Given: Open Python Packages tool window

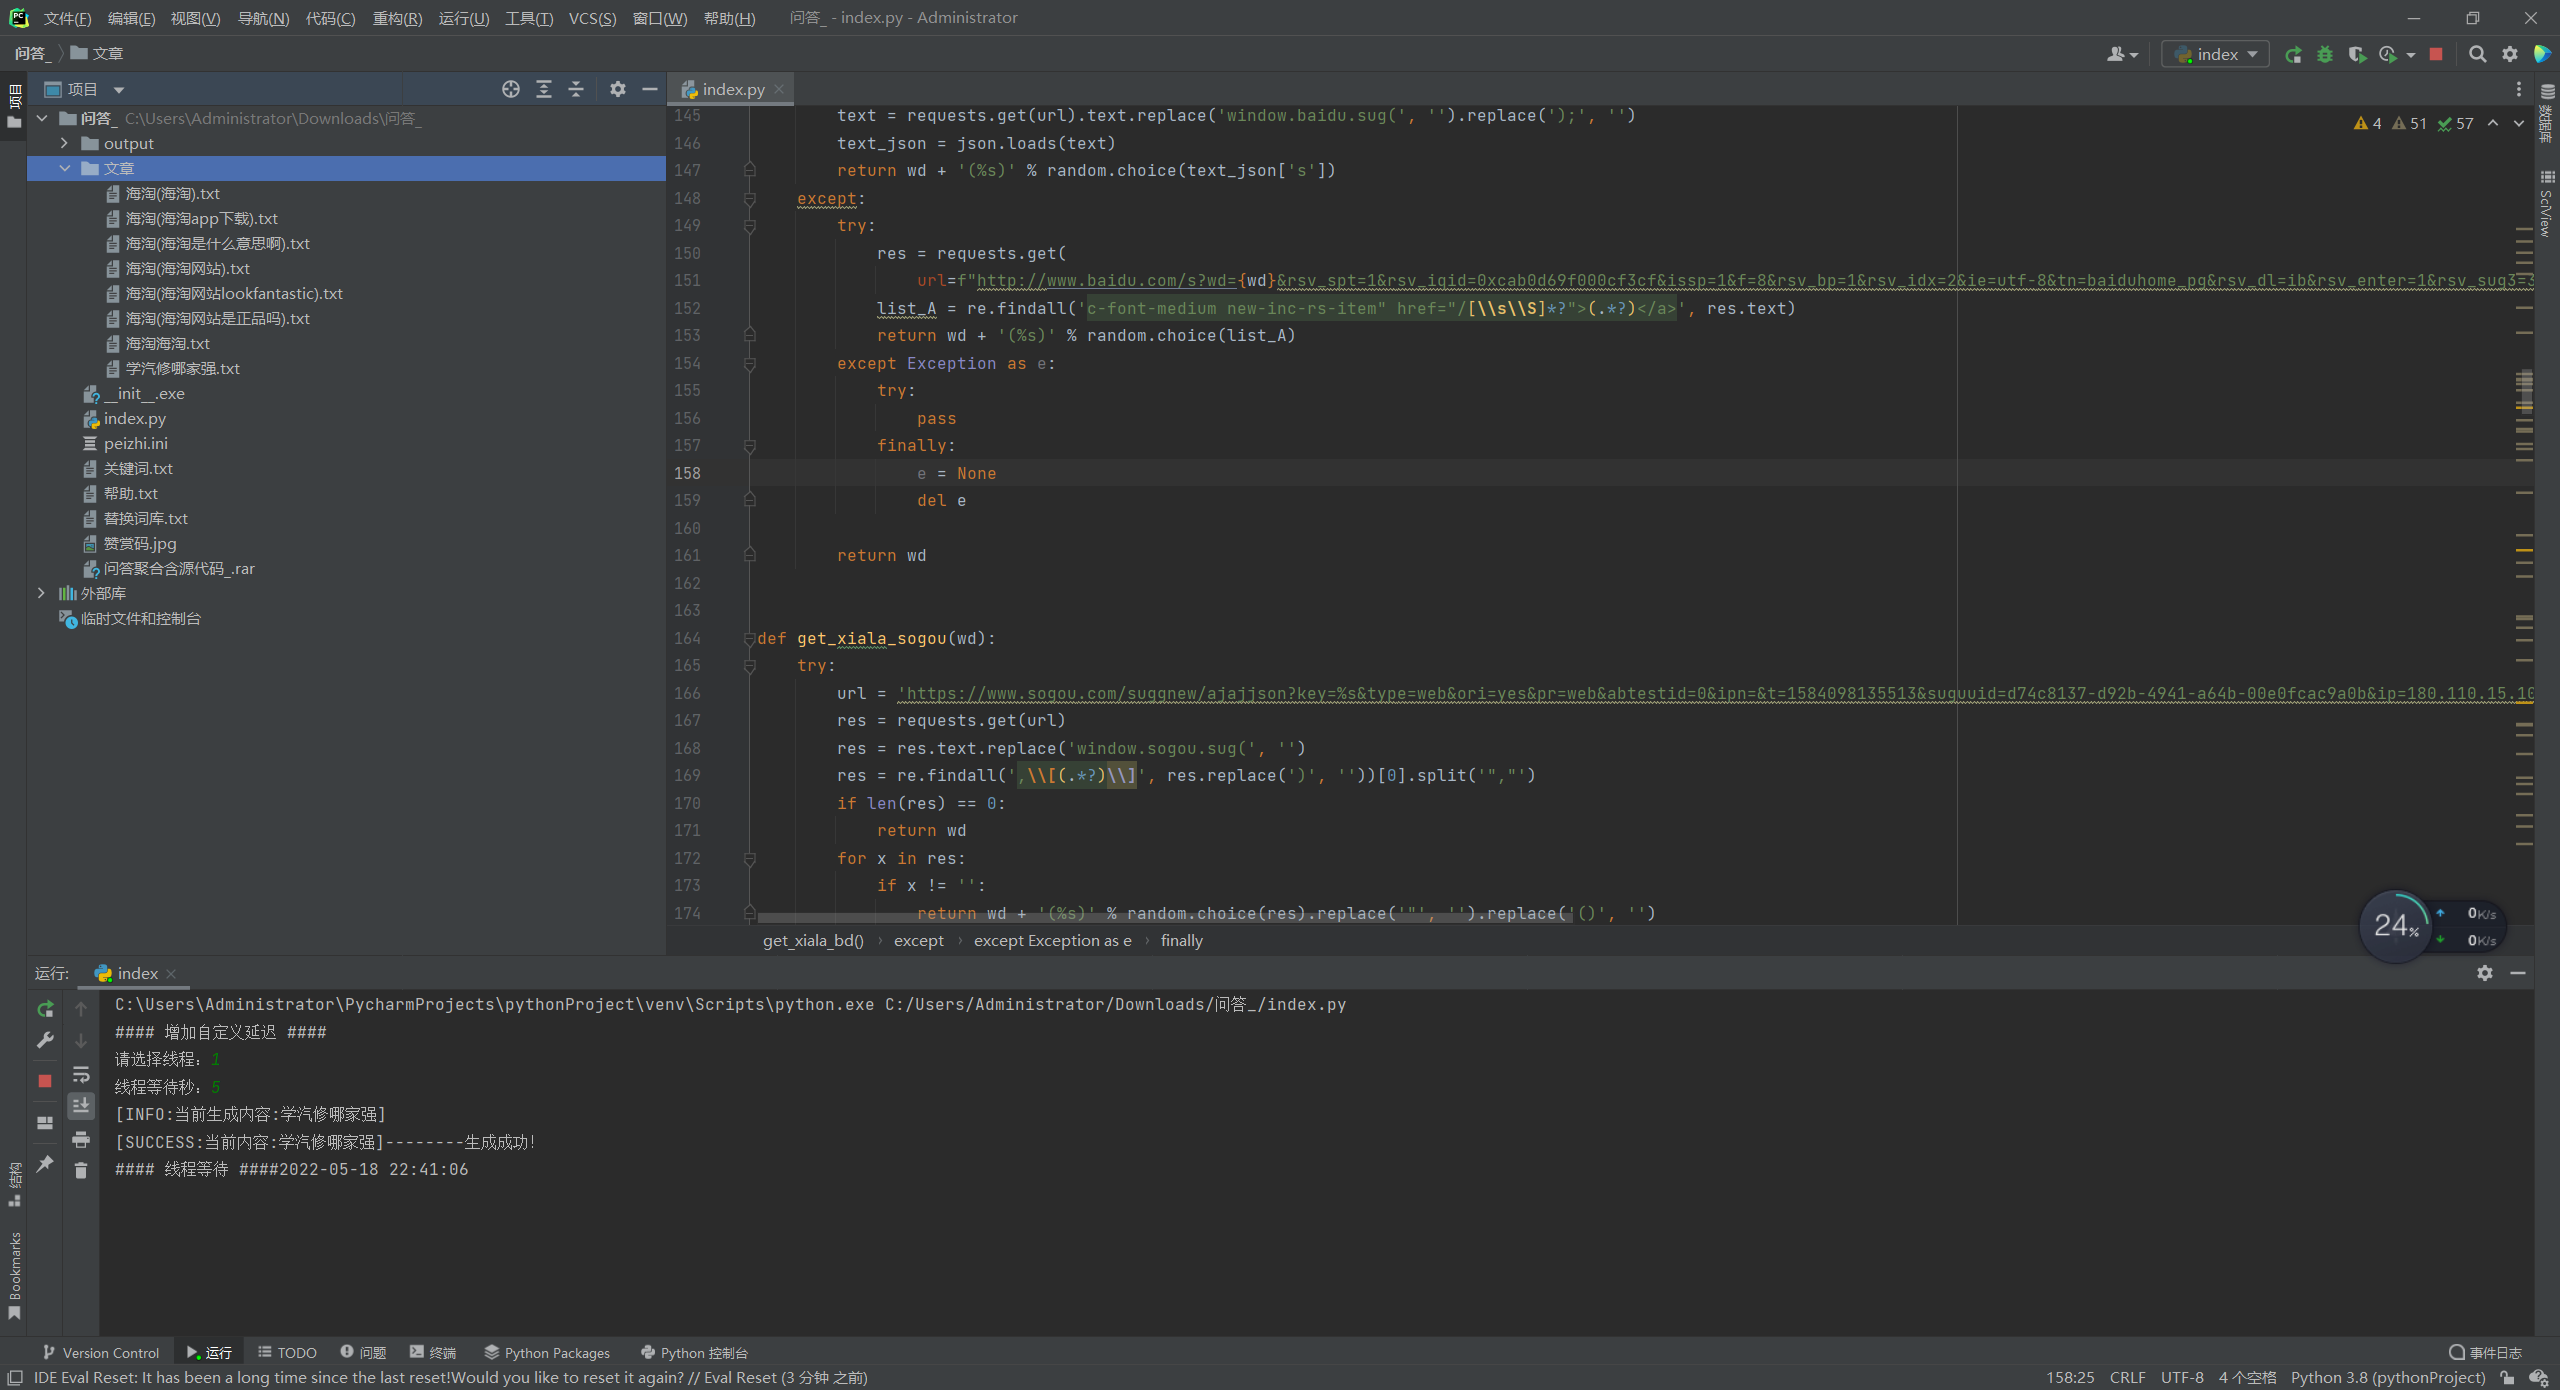Looking at the screenshot, I should pos(547,1352).
